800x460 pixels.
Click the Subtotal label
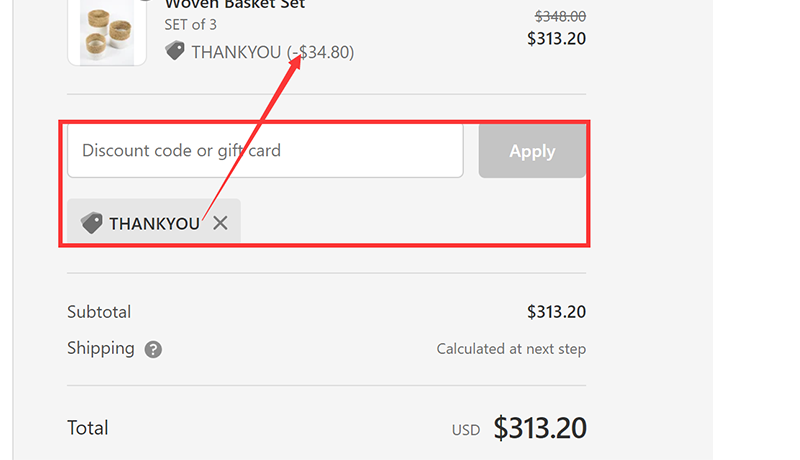(x=99, y=312)
